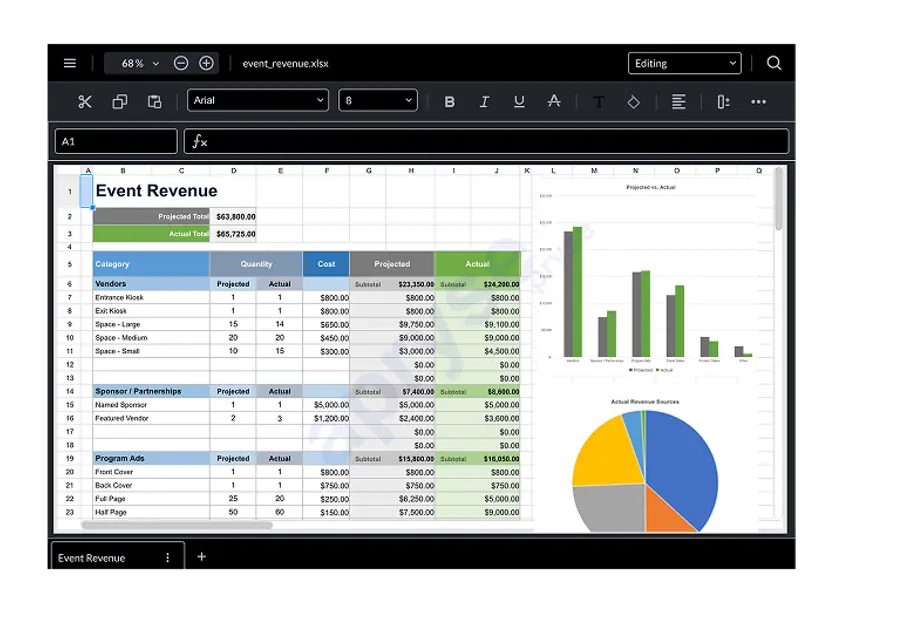The height and width of the screenshot is (632, 900).
Task: Click the Paste clipboard icon
Action: 154,102
